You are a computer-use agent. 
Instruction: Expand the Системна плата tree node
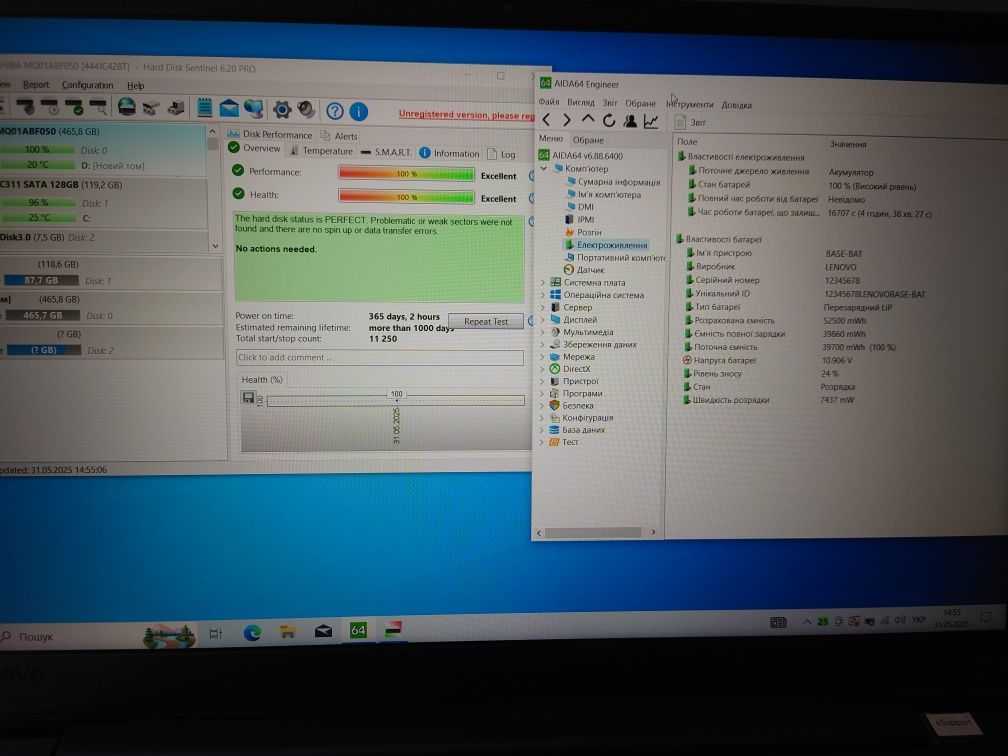coord(543,282)
